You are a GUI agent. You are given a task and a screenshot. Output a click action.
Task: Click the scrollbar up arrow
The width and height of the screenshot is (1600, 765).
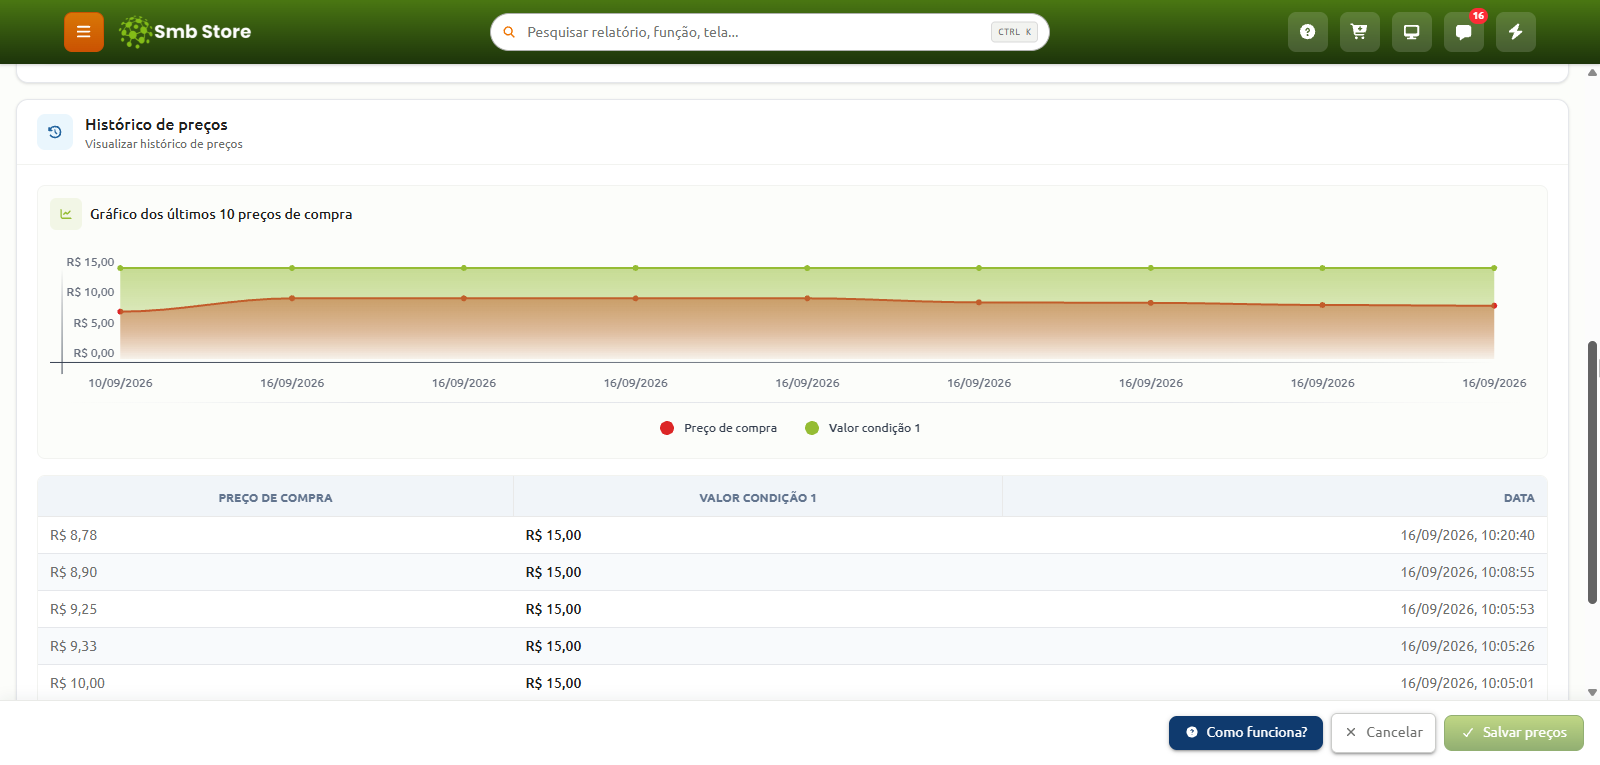pos(1592,72)
